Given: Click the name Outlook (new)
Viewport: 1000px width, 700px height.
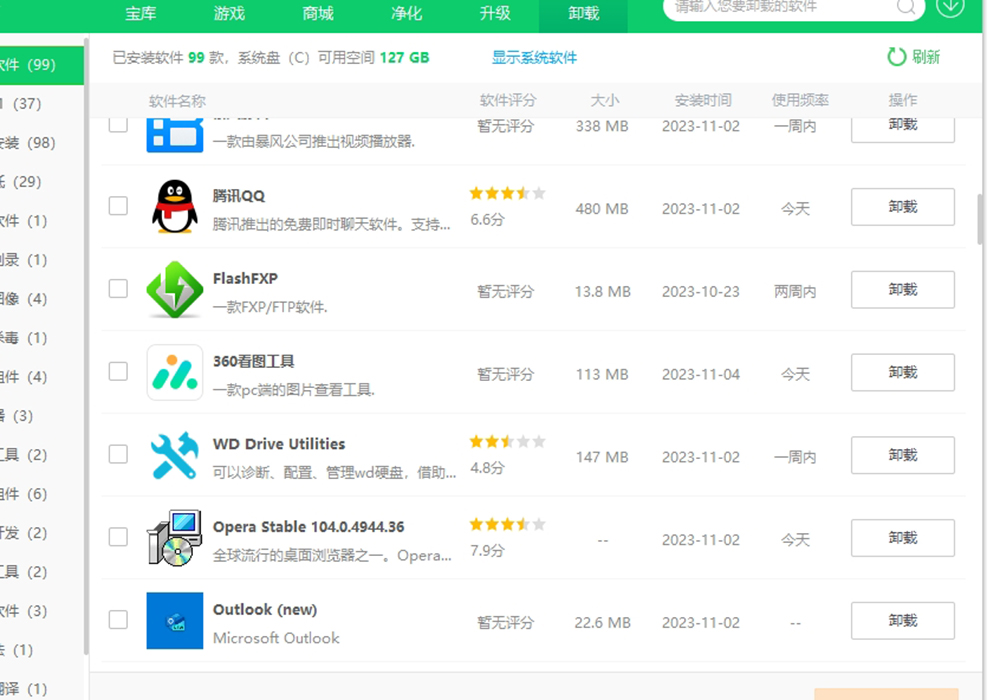Looking at the screenshot, I should pos(265,609).
